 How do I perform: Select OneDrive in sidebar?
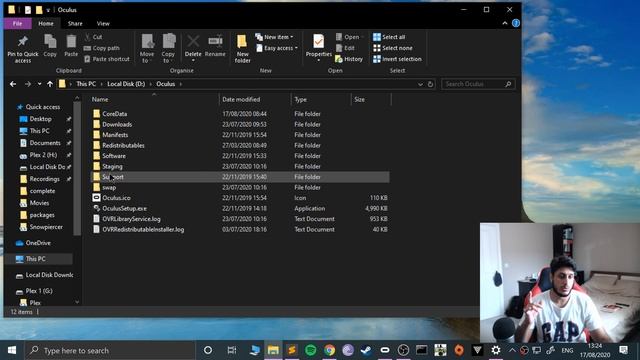coord(38,243)
